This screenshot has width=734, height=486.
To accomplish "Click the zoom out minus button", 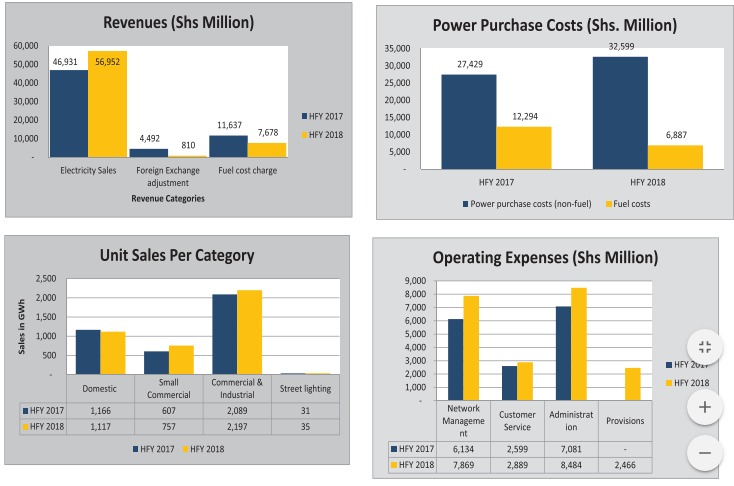I will tap(705, 452).
